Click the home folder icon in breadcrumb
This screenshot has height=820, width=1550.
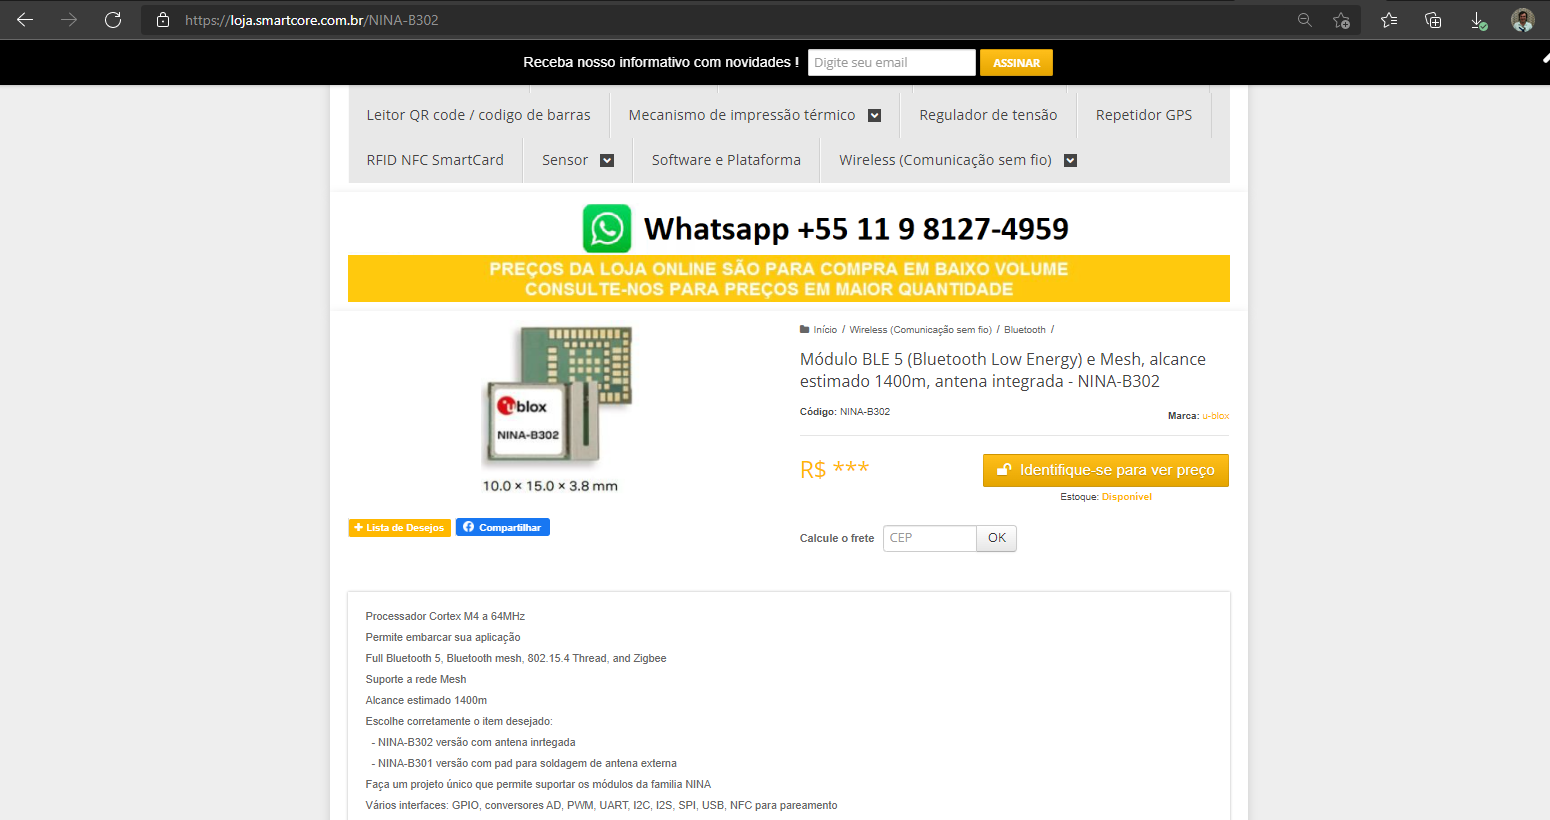pyautogui.click(x=805, y=329)
